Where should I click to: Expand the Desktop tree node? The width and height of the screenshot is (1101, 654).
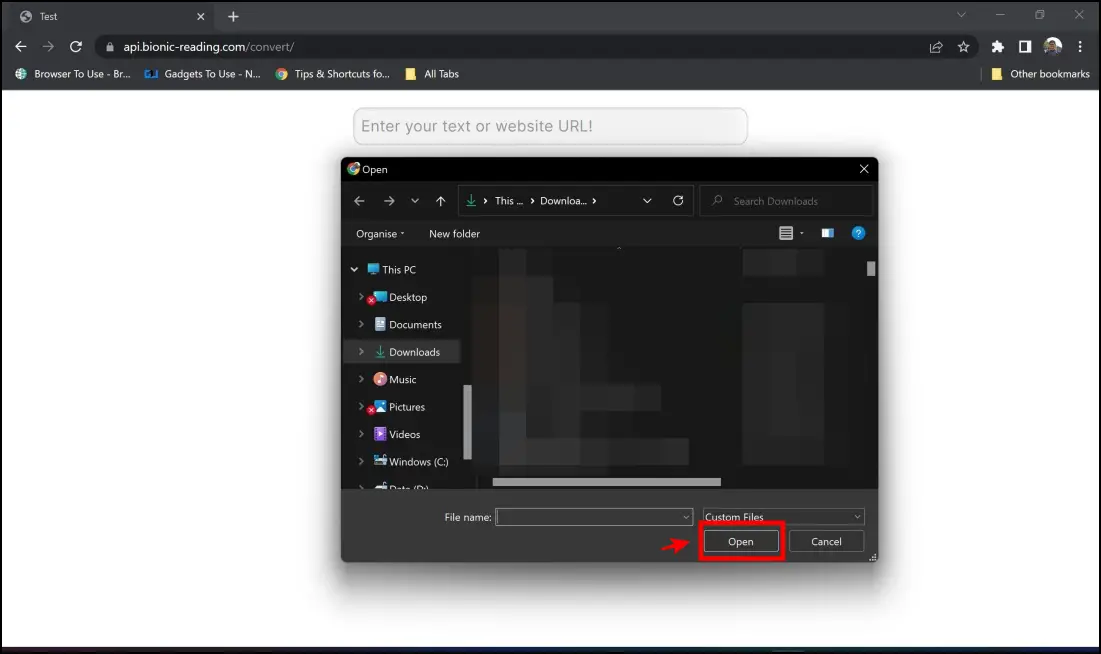[x=361, y=297]
